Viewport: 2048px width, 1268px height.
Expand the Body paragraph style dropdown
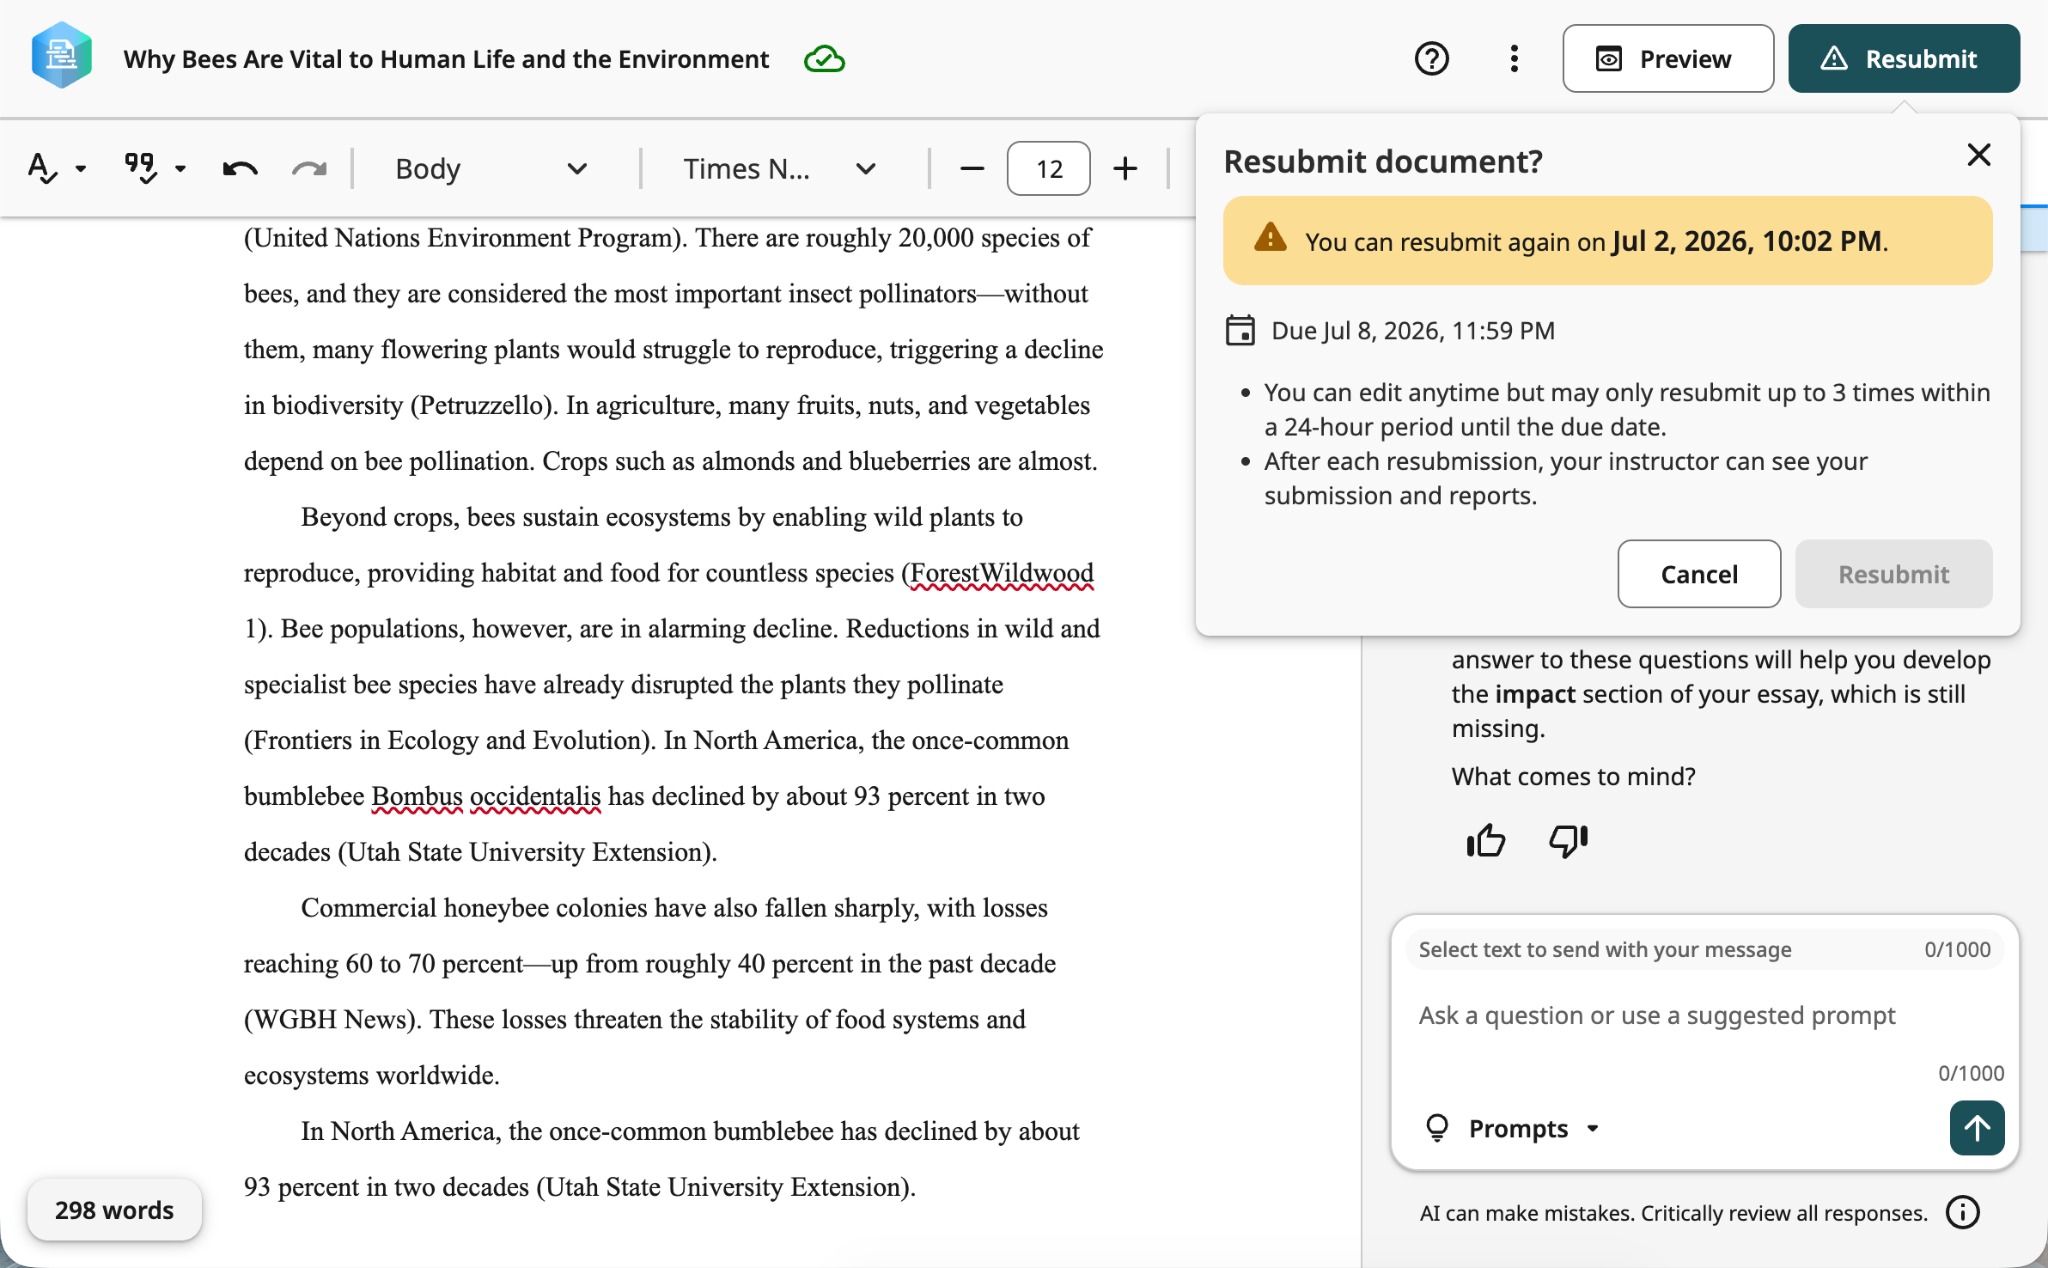click(x=491, y=168)
